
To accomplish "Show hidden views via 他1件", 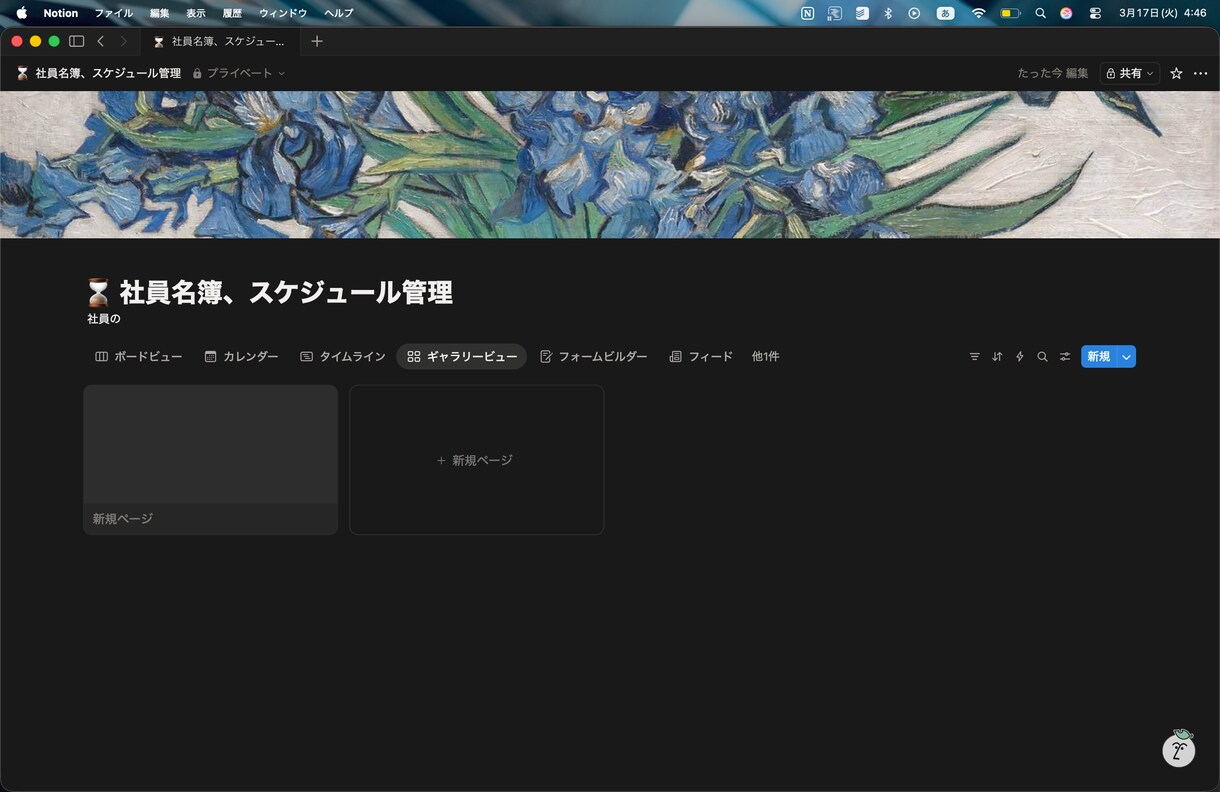I will [765, 357].
